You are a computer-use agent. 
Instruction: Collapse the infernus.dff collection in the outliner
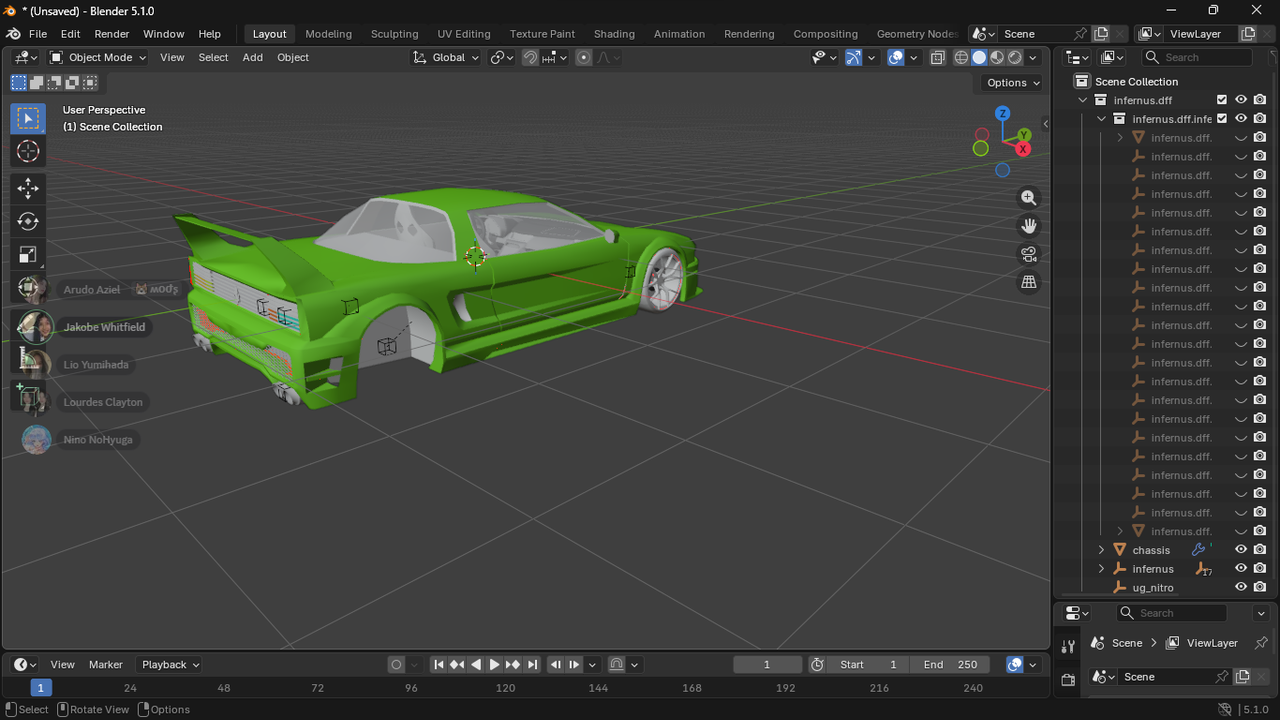click(1083, 100)
